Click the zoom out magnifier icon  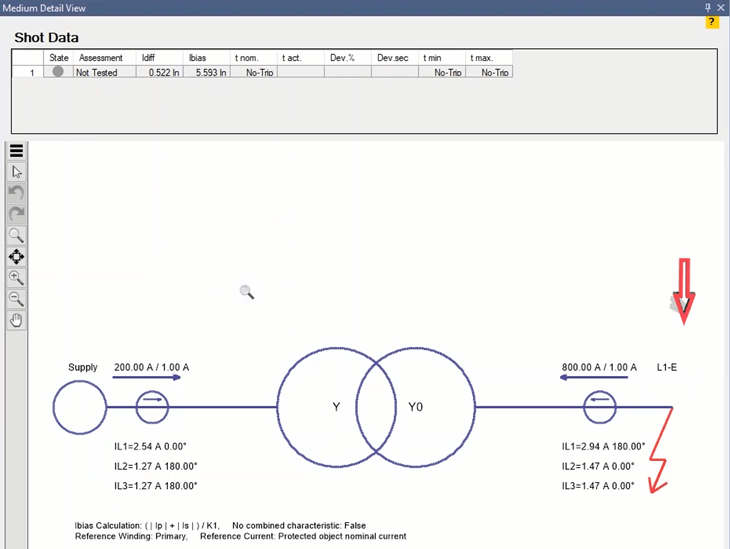[x=16, y=299]
